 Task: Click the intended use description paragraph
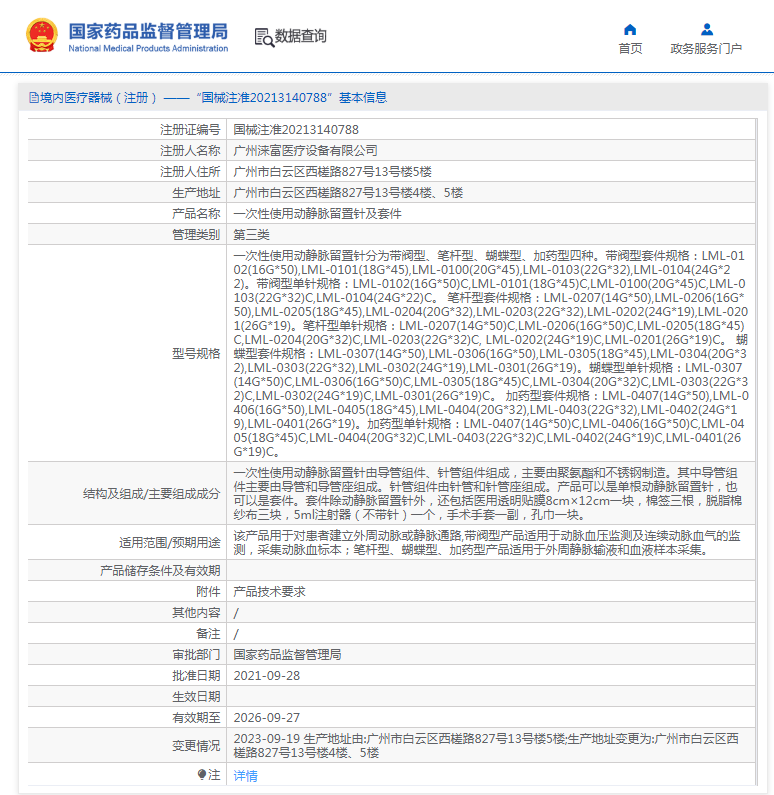[487, 543]
